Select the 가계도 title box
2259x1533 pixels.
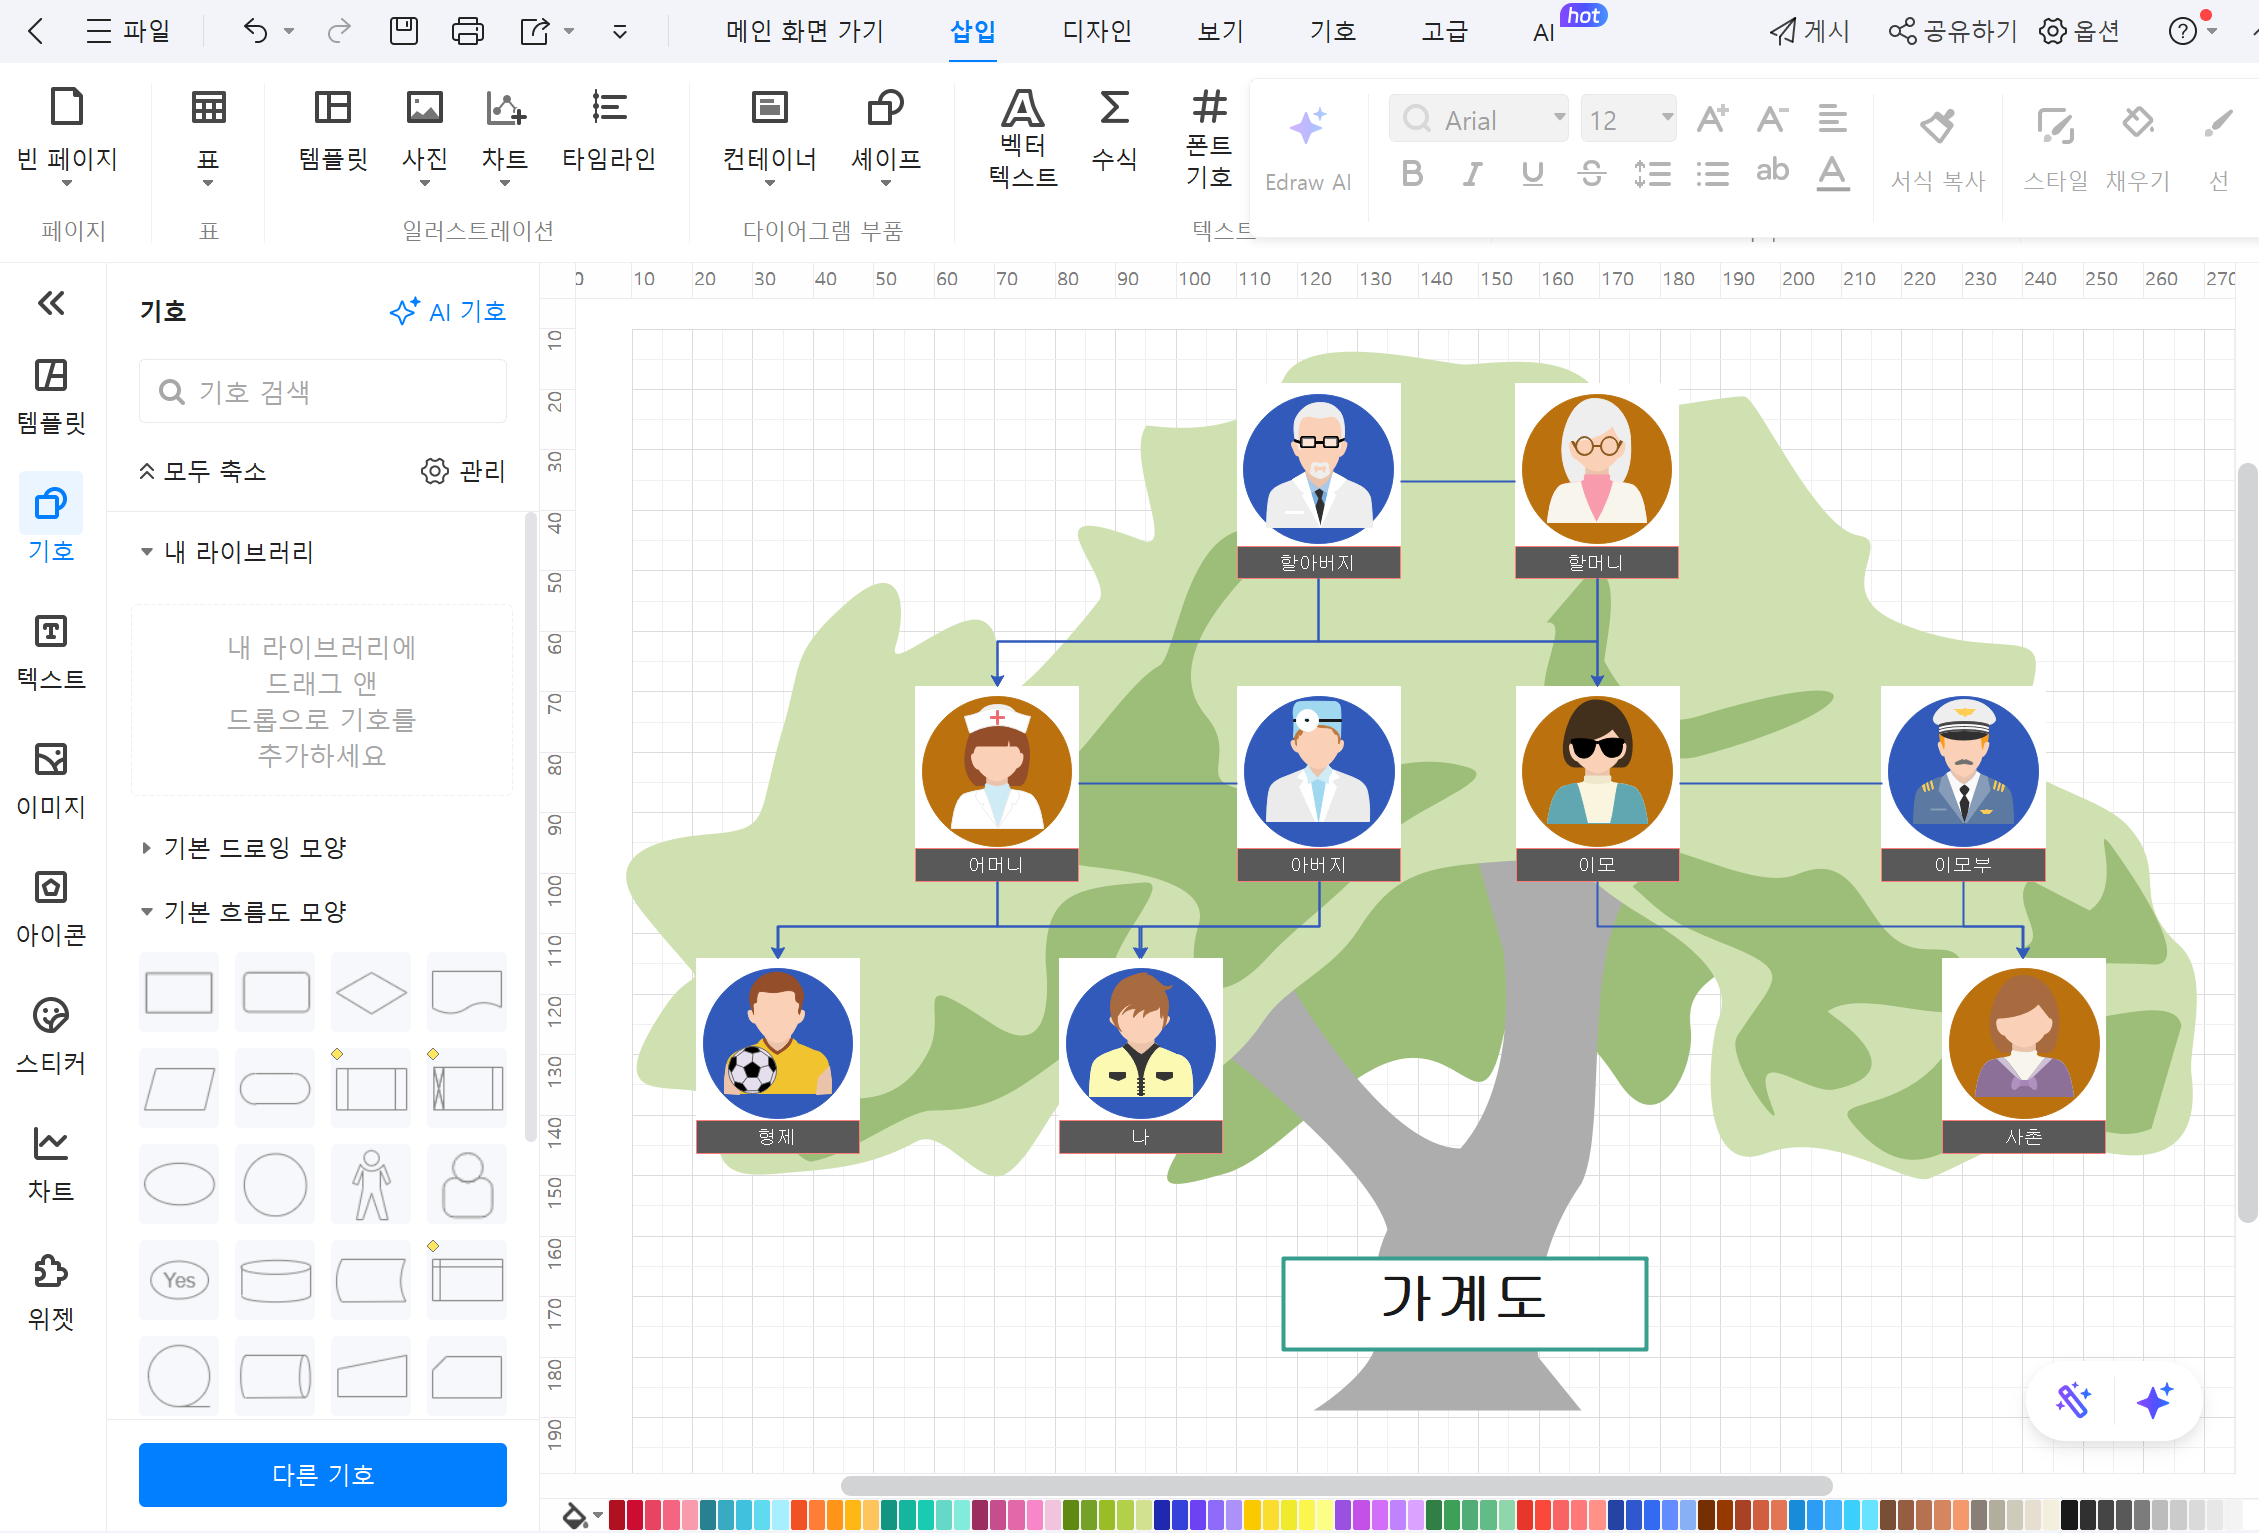click(1465, 1304)
